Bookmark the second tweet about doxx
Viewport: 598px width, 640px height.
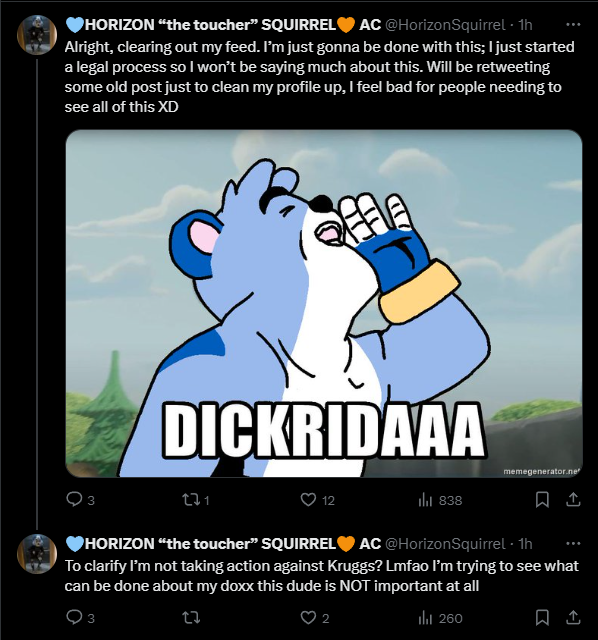542,618
